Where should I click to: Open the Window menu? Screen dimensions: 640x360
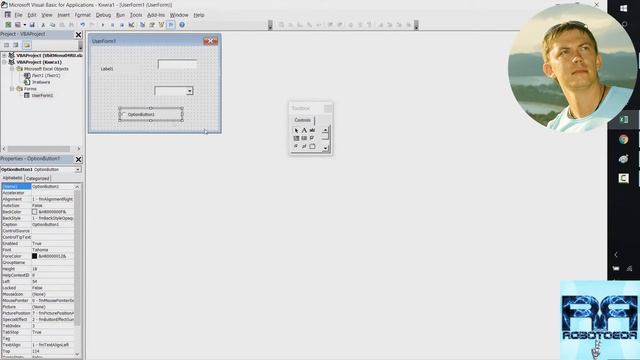179,15
